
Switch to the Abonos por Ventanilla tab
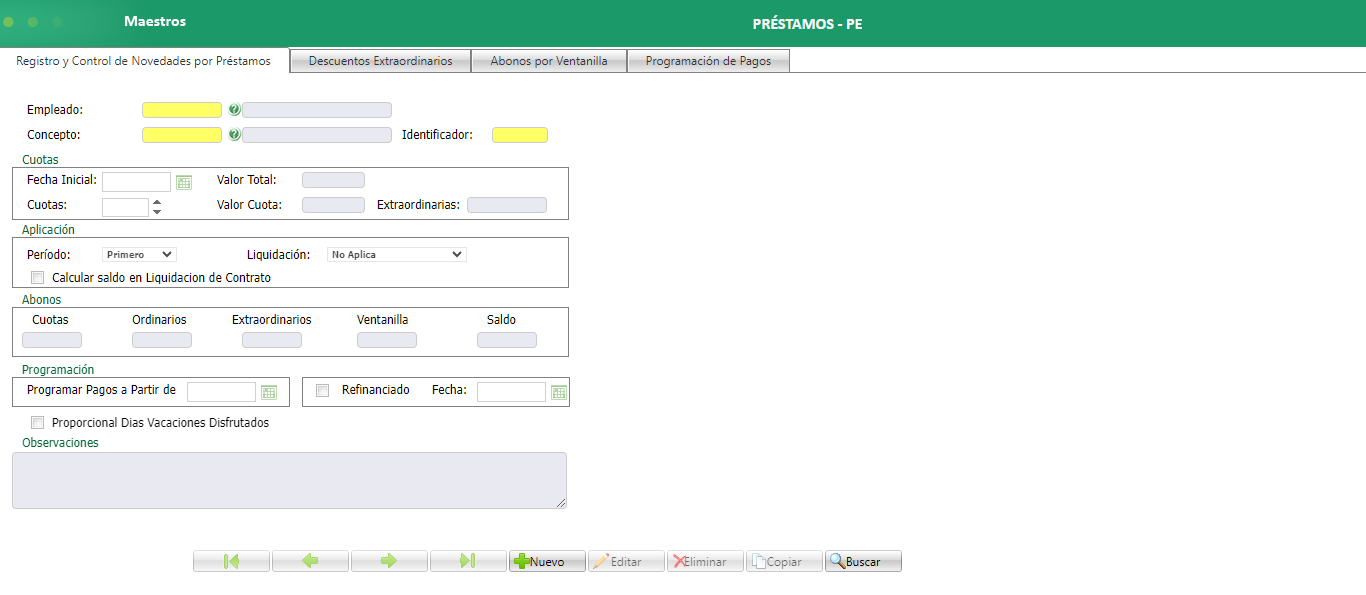[x=549, y=60]
